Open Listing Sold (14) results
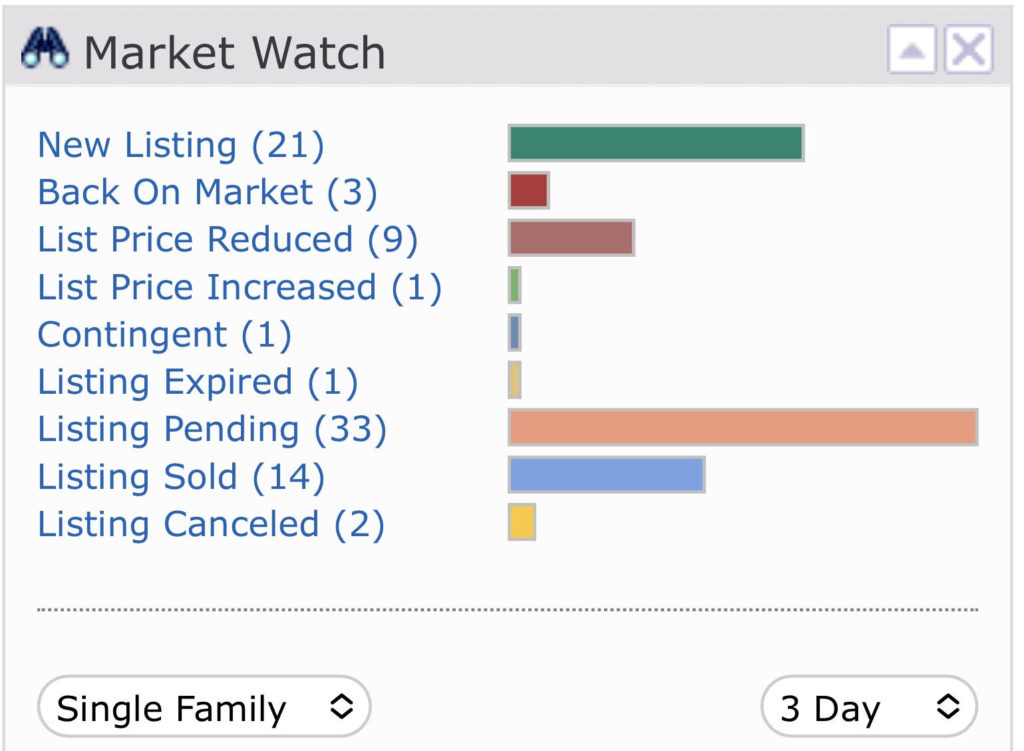Viewport: 1024px width, 751px height. click(181, 476)
